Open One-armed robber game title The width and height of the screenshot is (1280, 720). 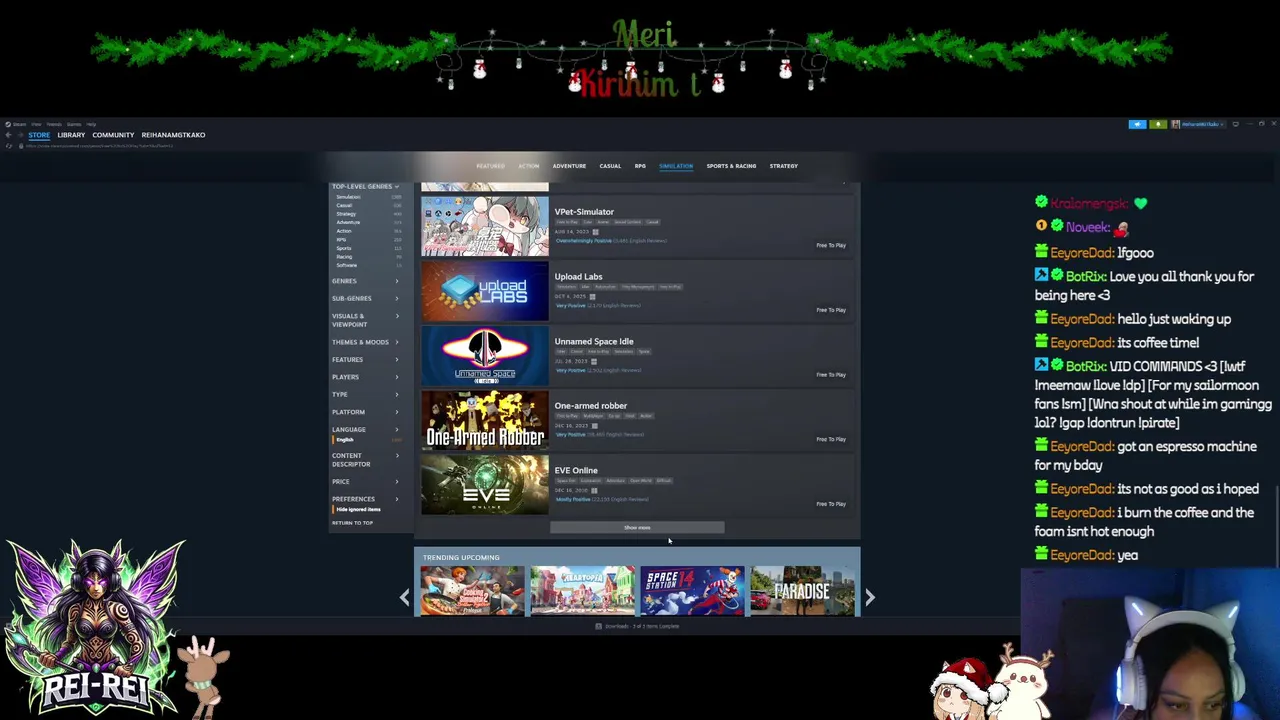click(591, 406)
